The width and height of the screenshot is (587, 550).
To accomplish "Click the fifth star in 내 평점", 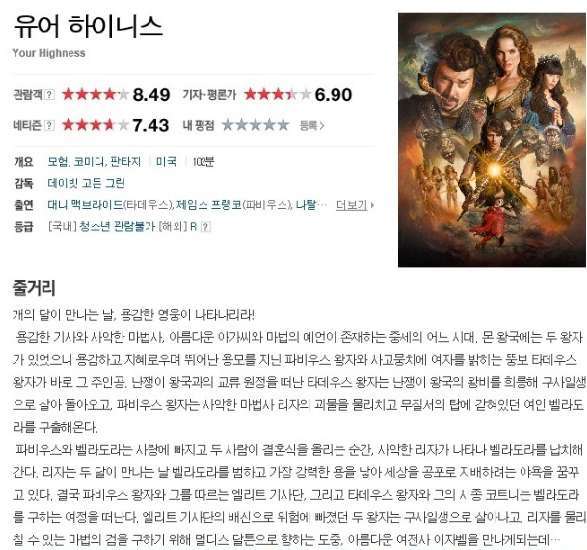I will (x=283, y=125).
